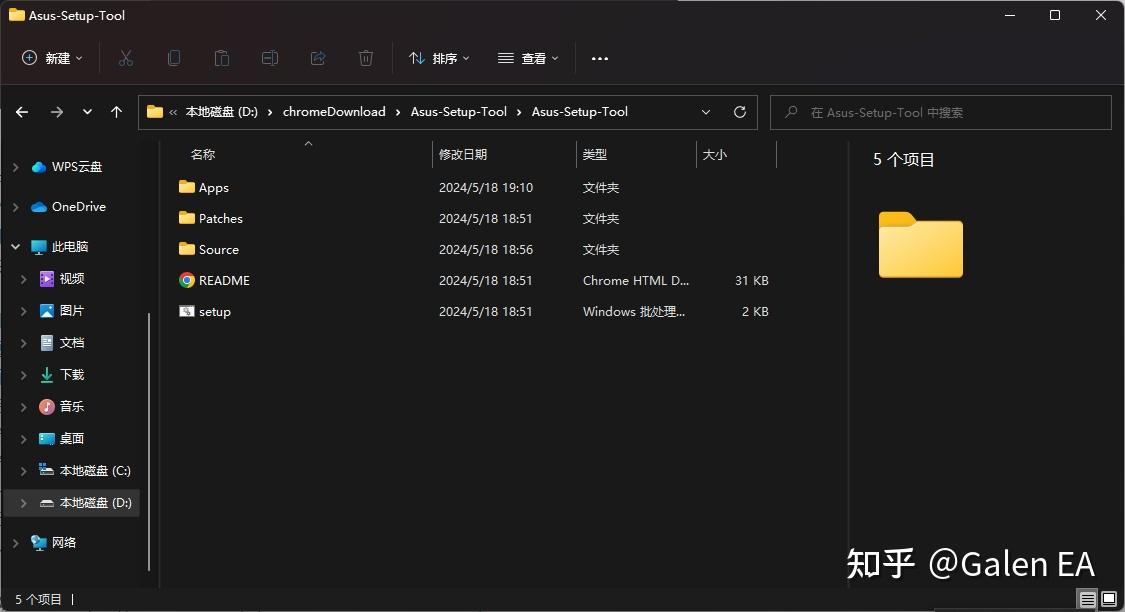
Task: Click the Rename icon in toolbar
Action: click(270, 58)
